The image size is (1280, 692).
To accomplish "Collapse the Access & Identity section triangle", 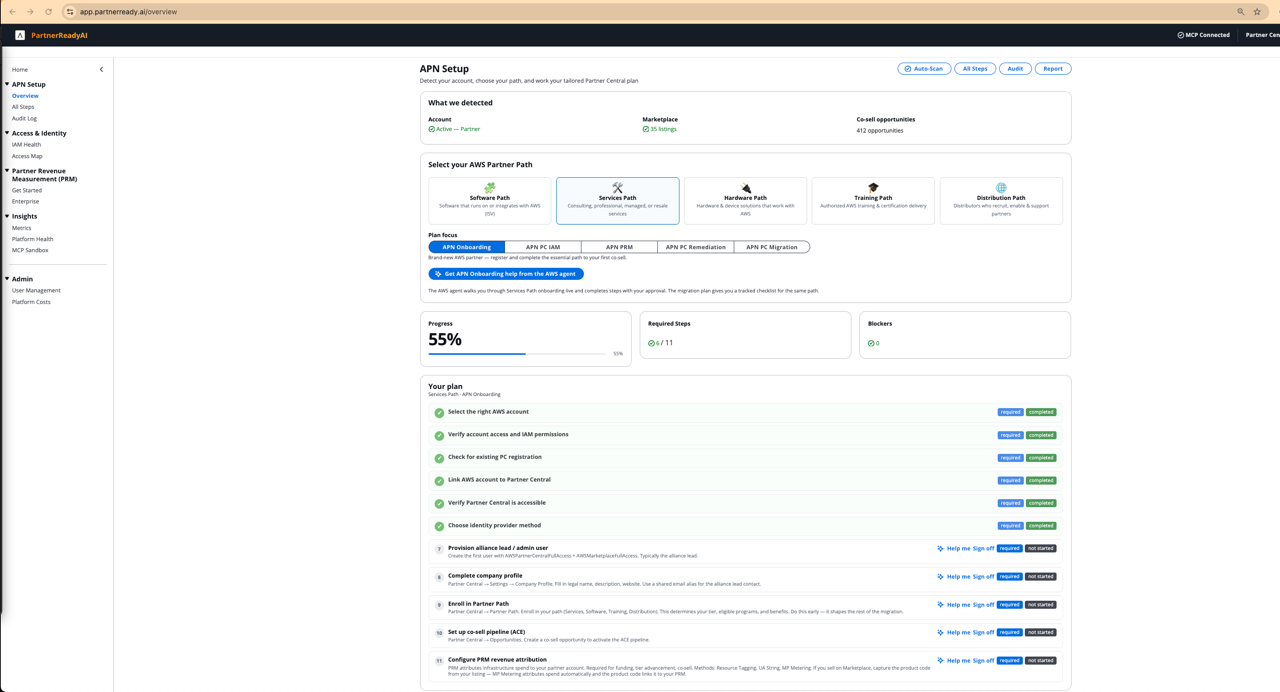I will [x=7, y=133].
